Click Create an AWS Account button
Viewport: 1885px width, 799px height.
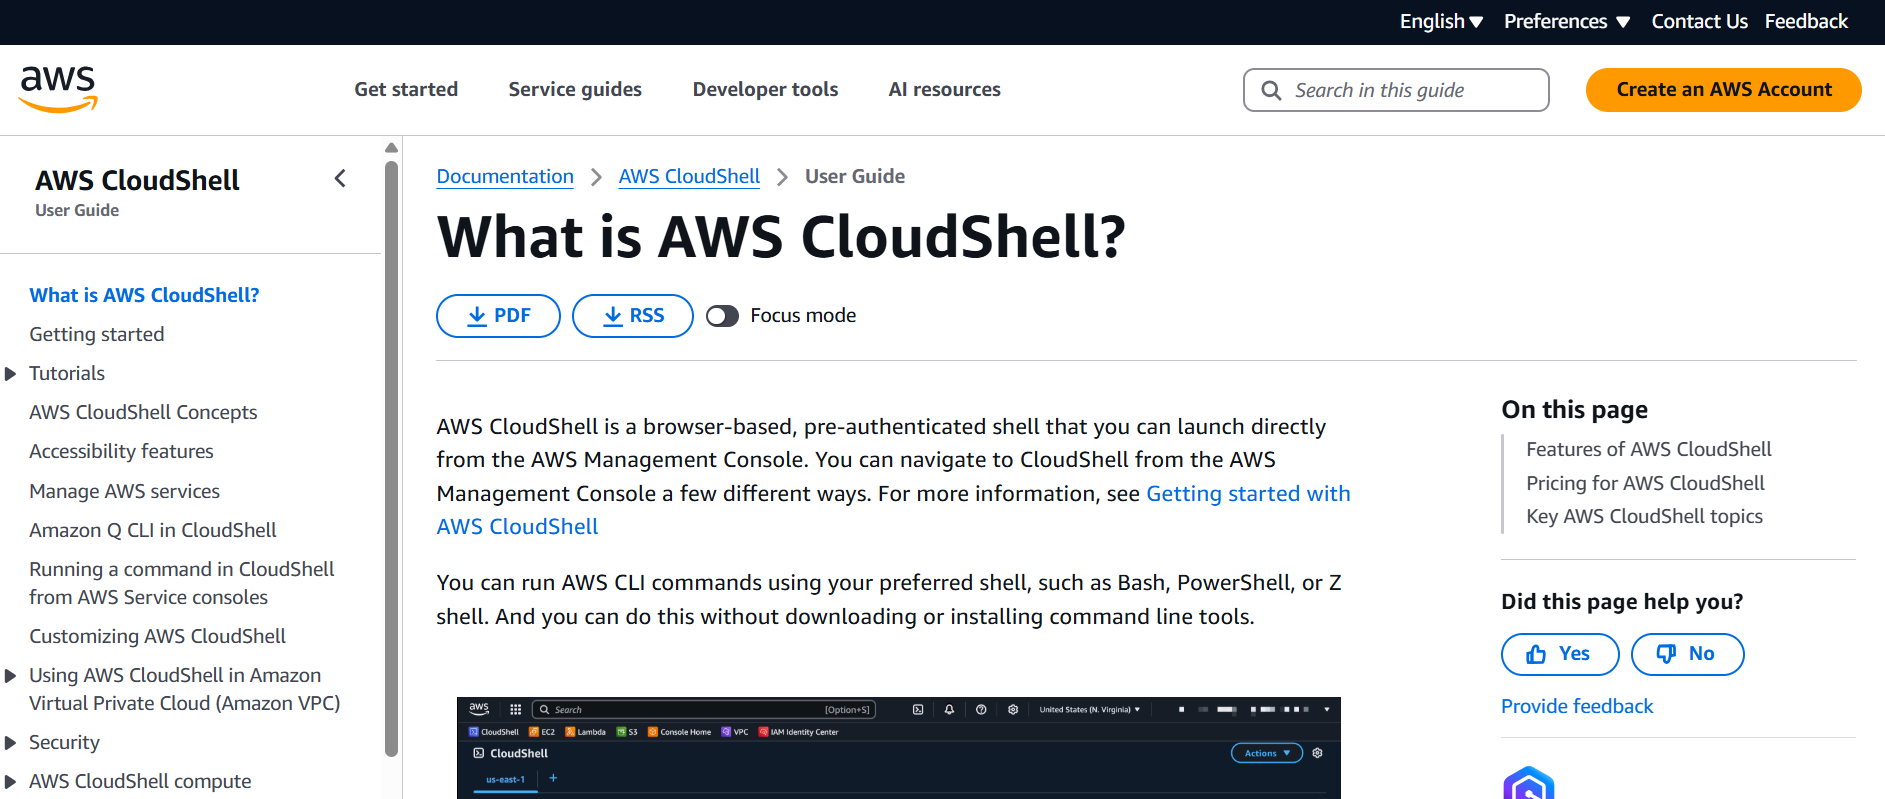coord(1723,90)
